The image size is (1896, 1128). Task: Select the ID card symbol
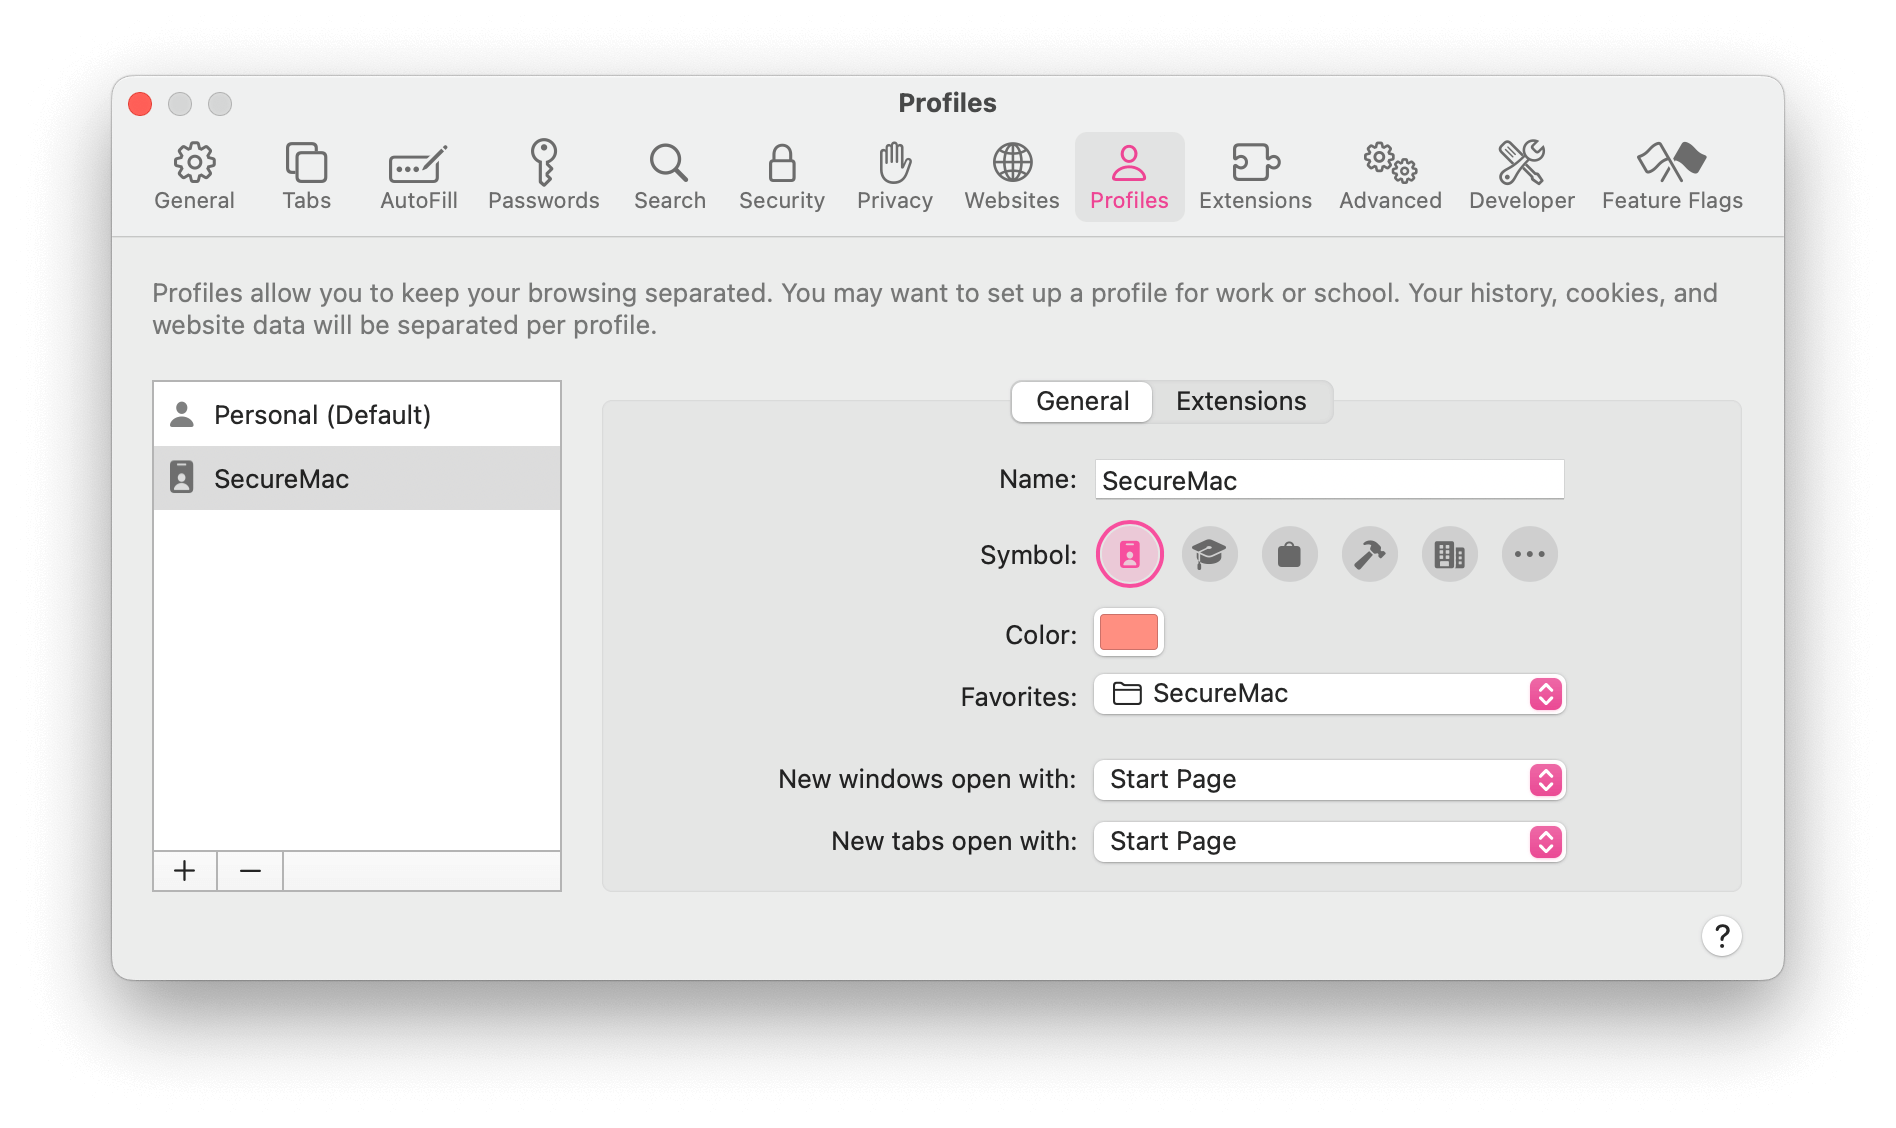click(x=1128, y=554)
